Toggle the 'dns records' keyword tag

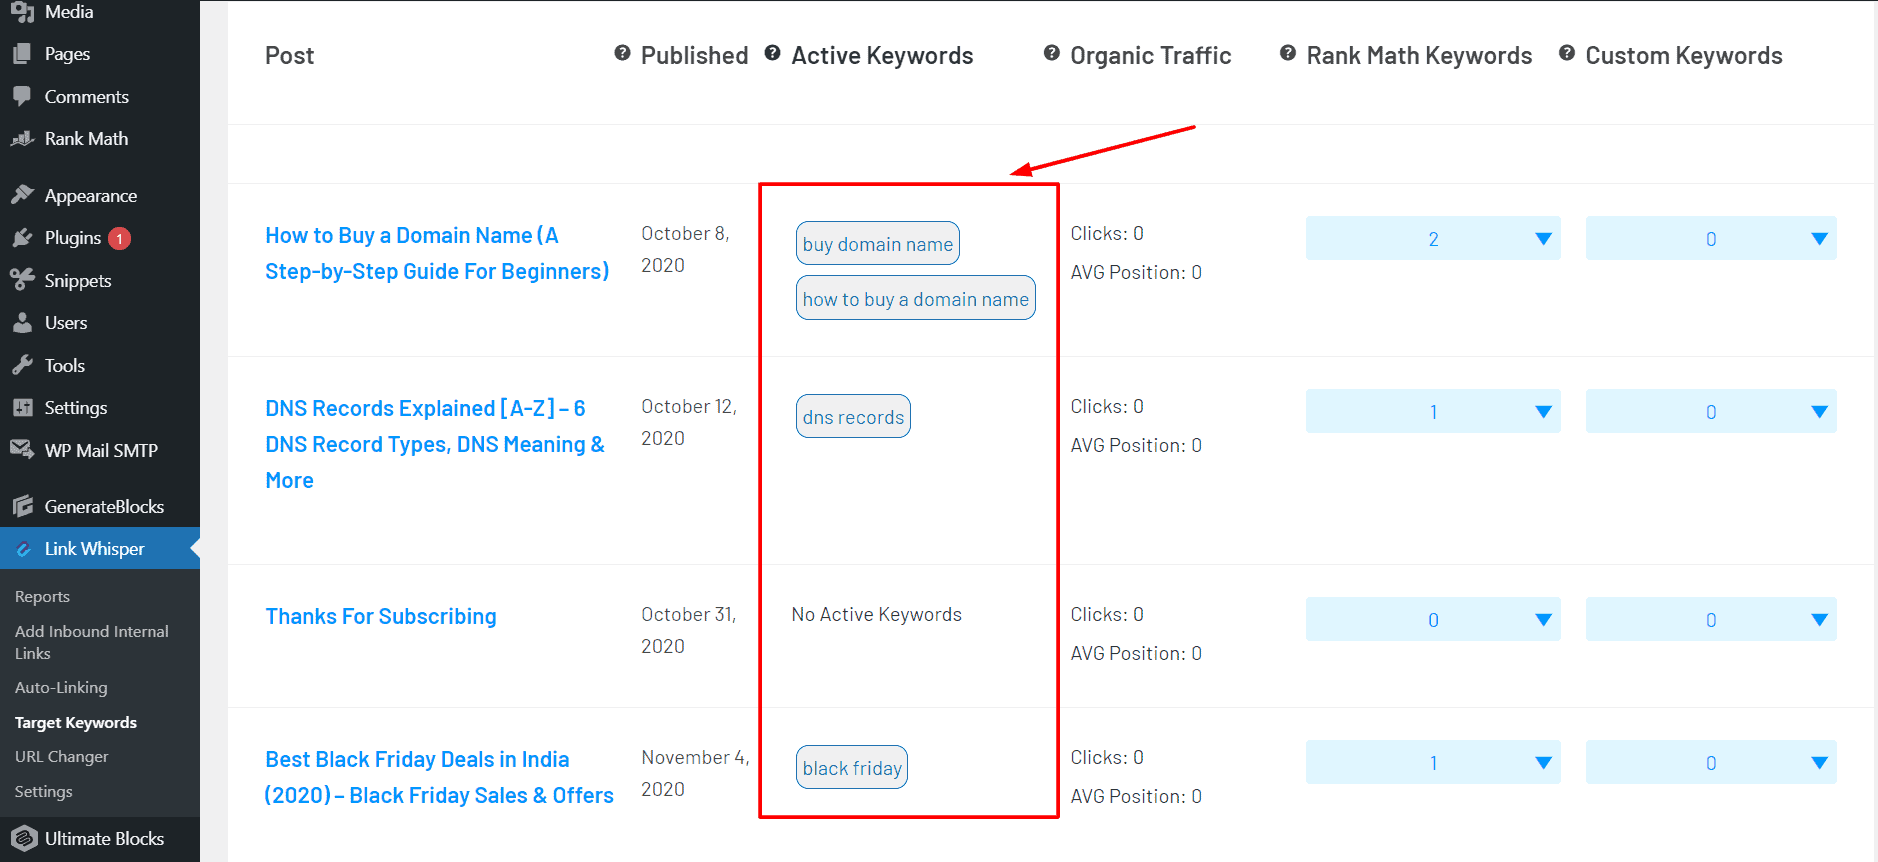[x=853, y=417]
